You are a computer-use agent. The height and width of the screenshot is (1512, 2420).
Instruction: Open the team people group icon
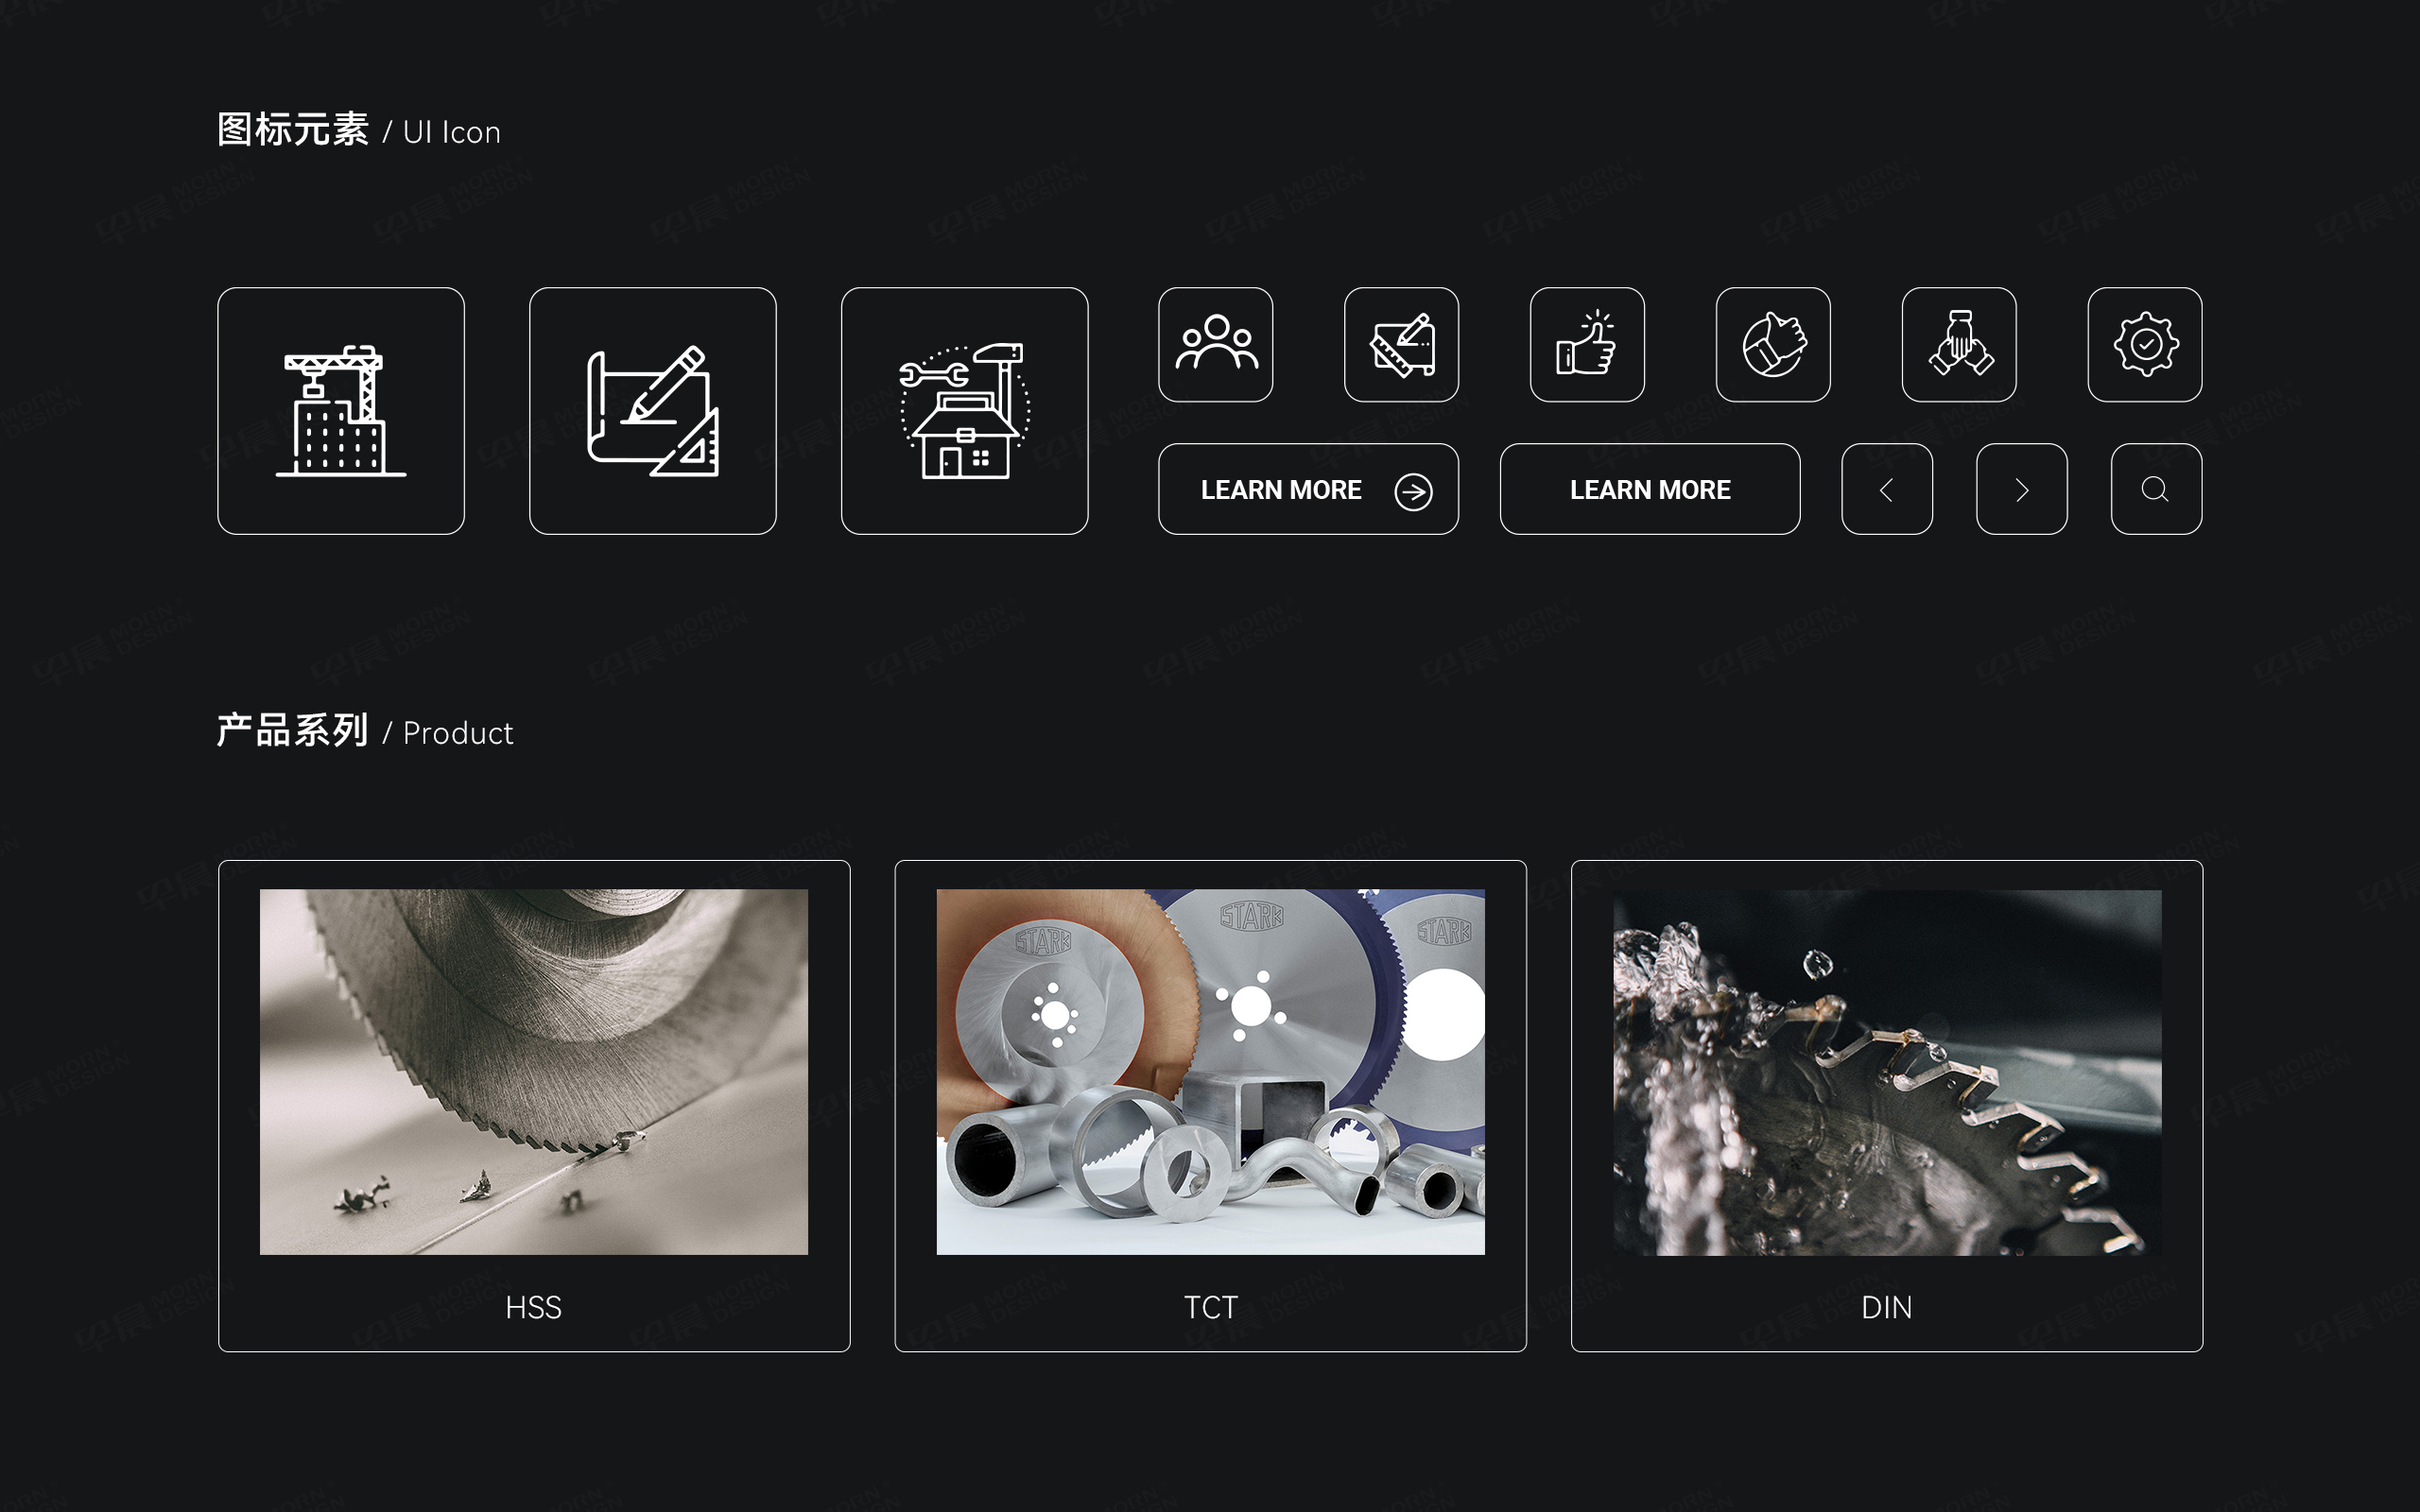tap(1215, 345)
